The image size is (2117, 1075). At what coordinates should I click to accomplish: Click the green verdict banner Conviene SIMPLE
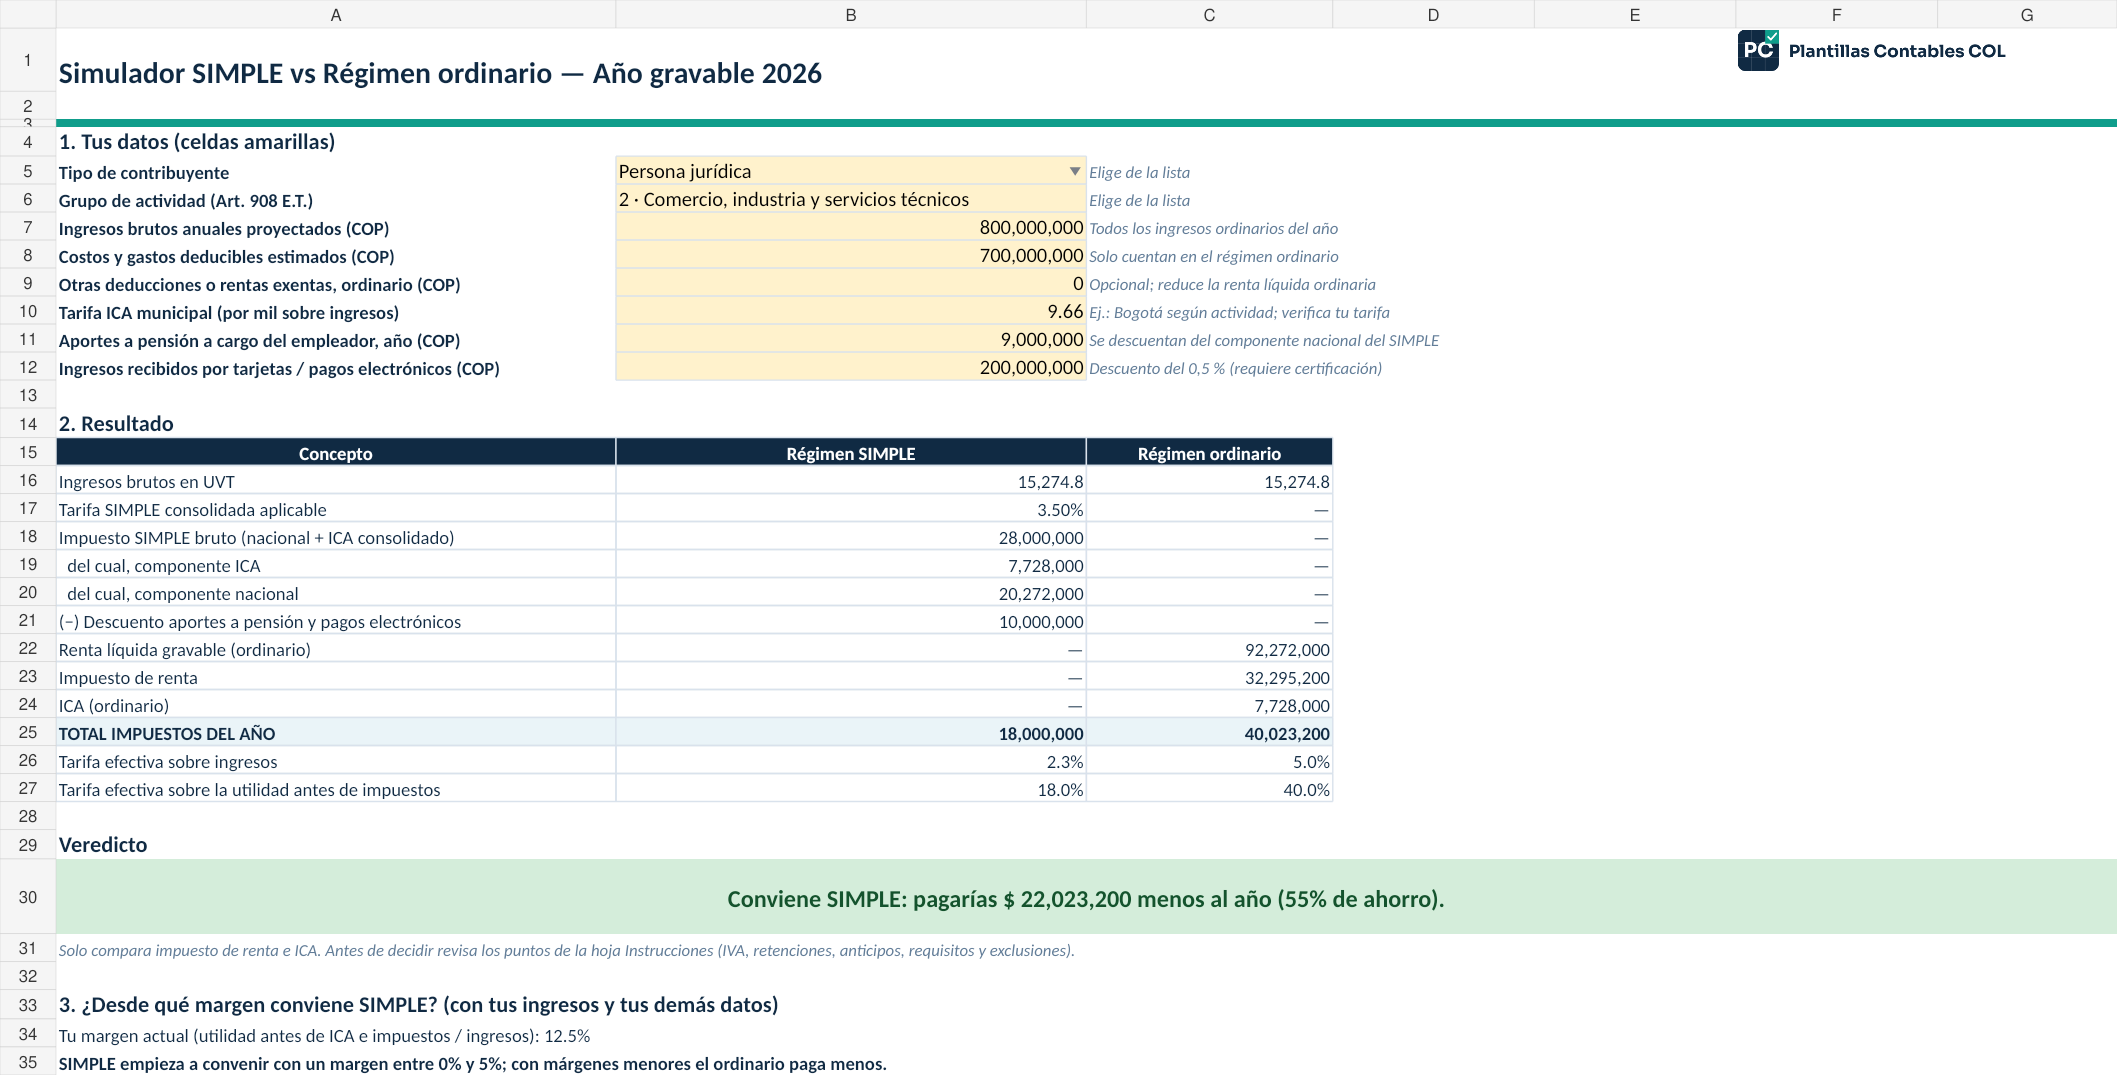tap(1086, 897)
